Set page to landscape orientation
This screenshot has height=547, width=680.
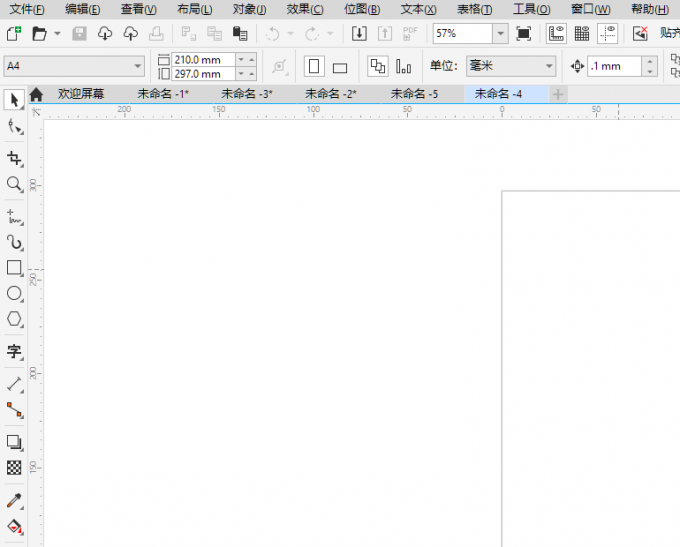[340, 68]
